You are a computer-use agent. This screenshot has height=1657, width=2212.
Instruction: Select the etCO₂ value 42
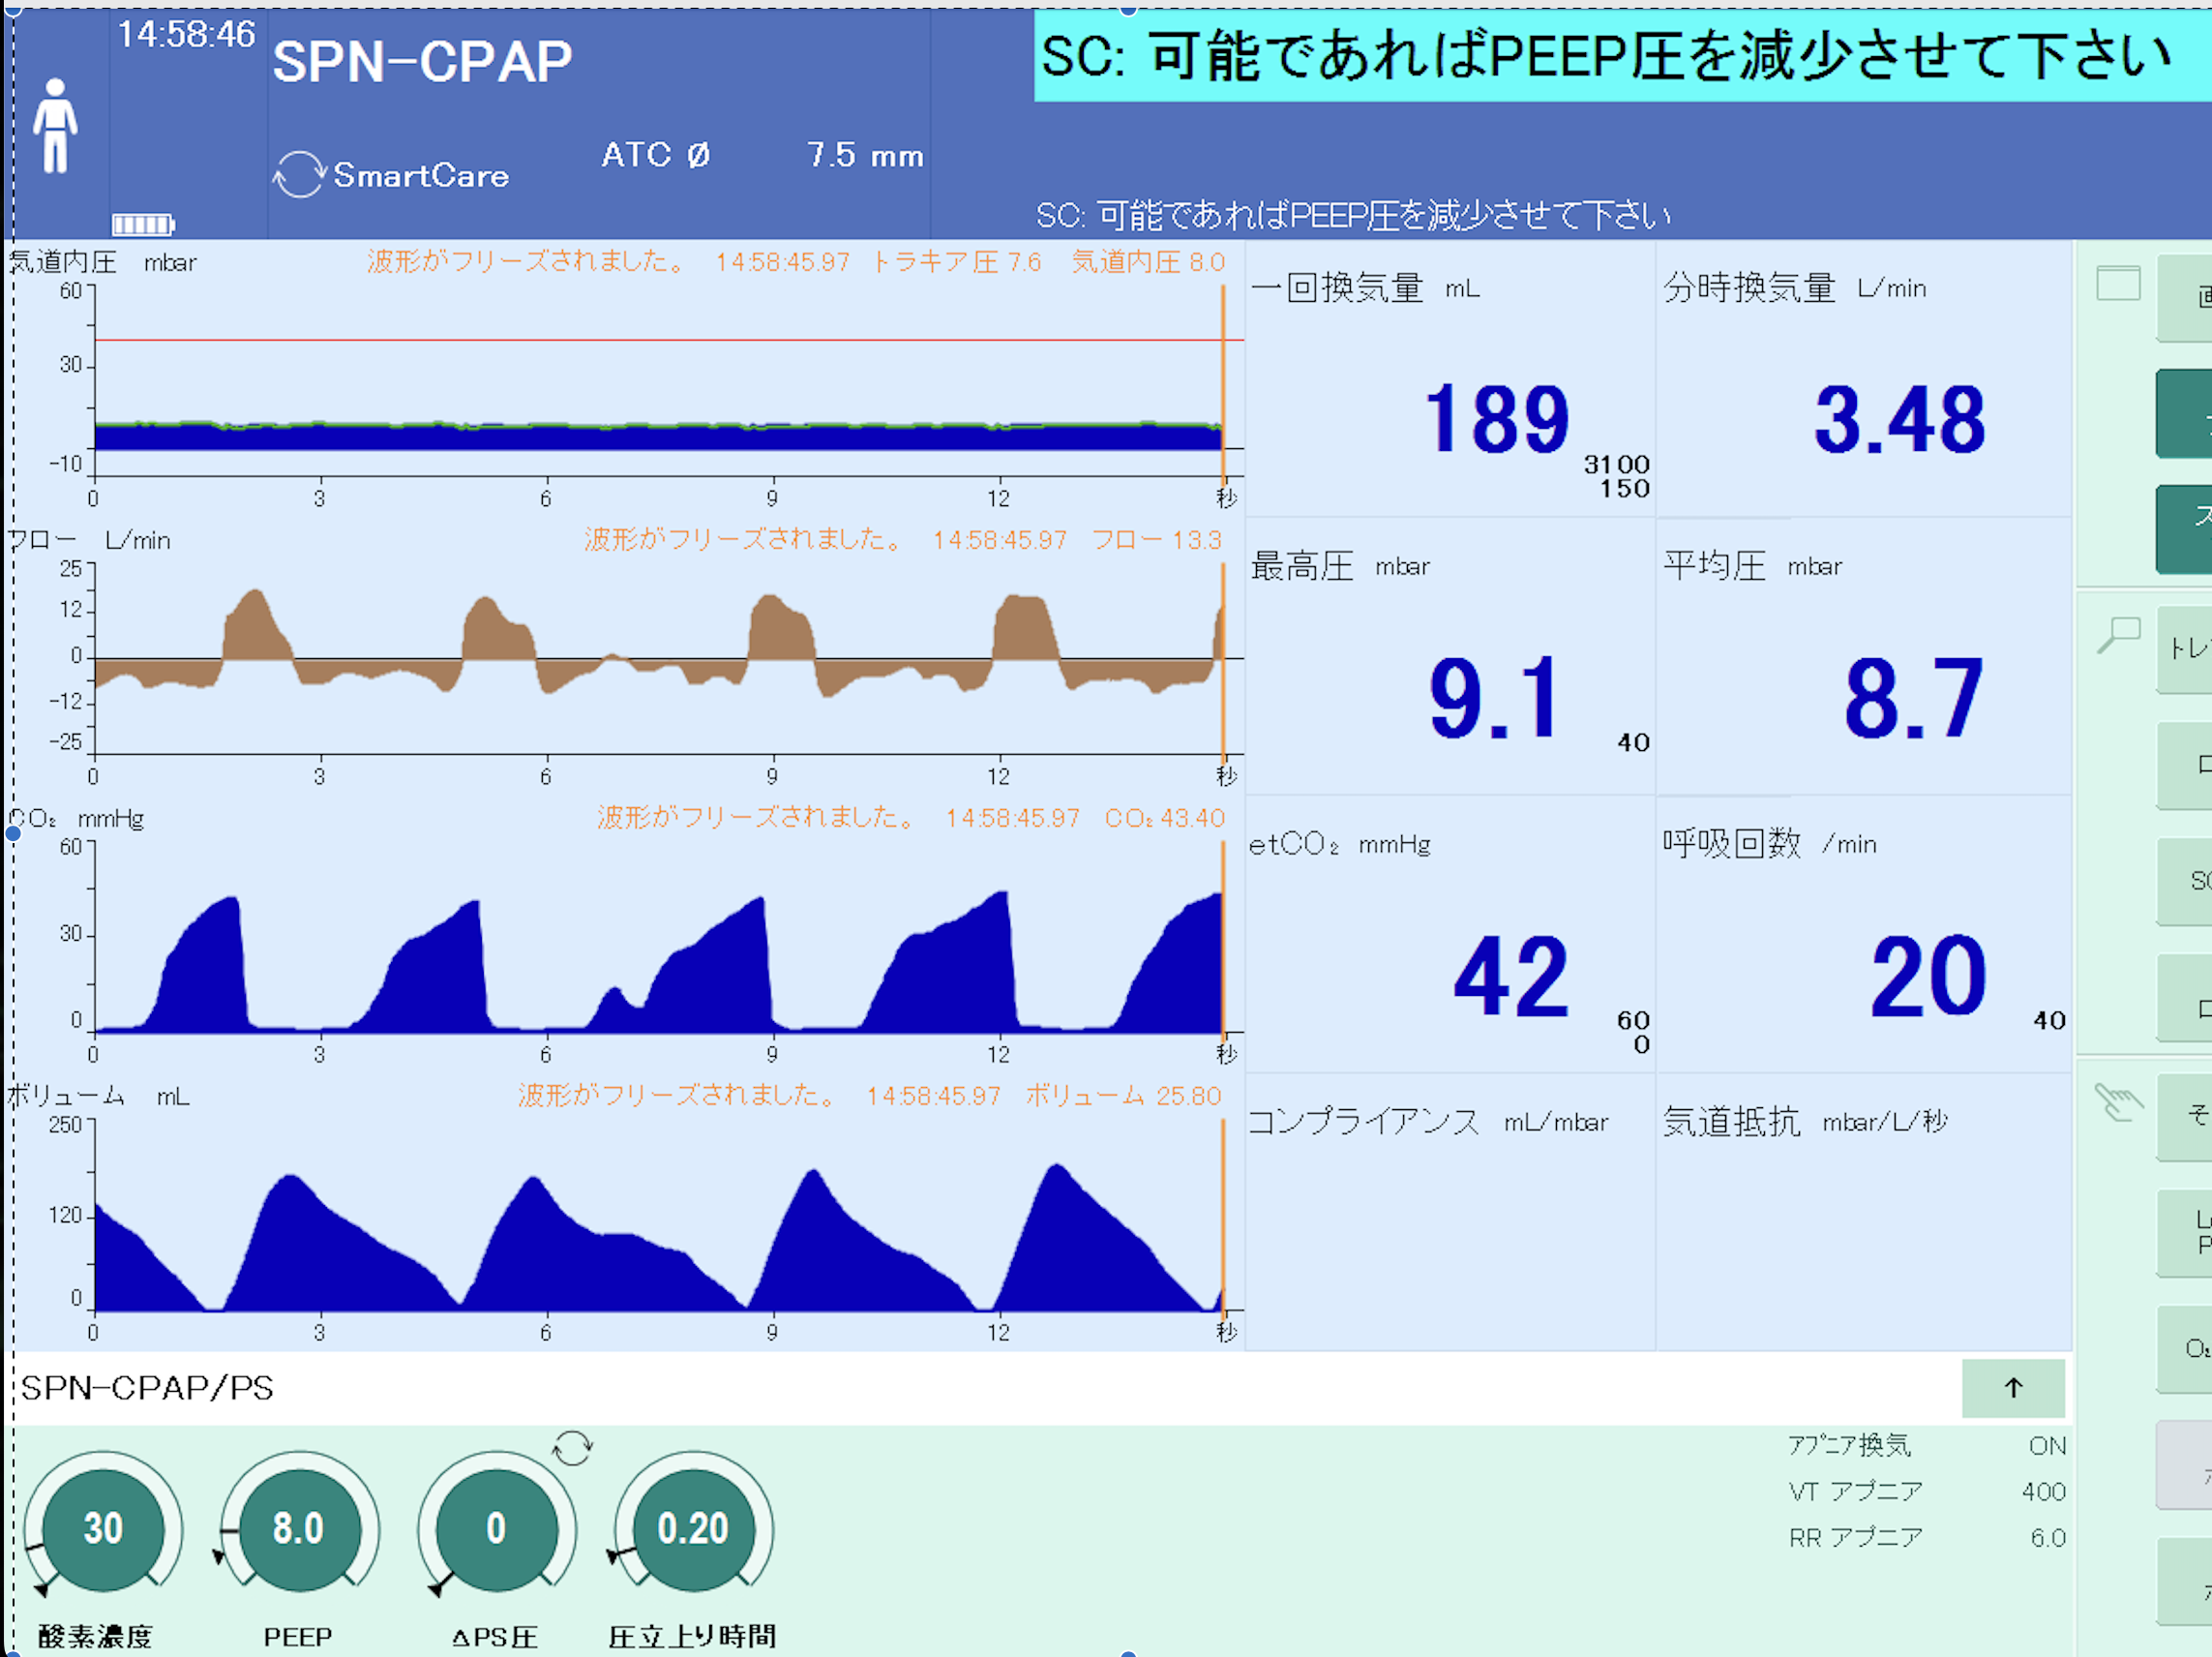tap(1510, 977)
